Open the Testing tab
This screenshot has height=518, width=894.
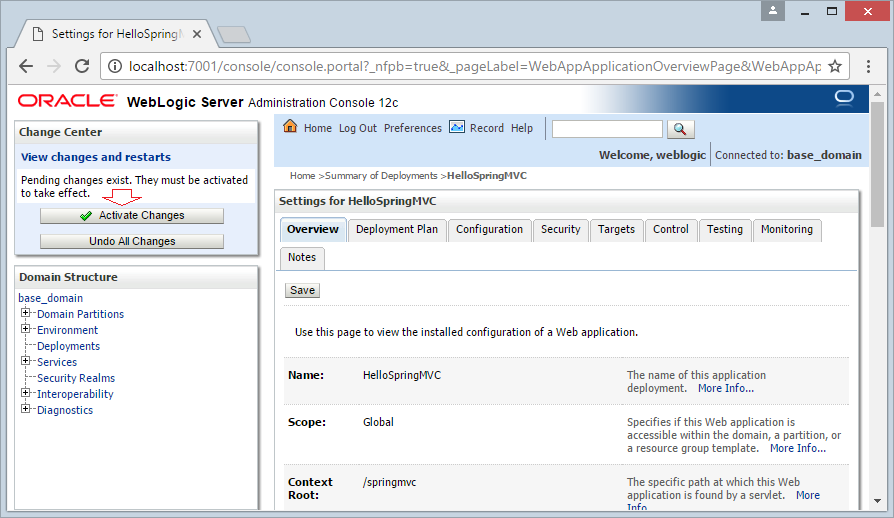tap(725, 230)
